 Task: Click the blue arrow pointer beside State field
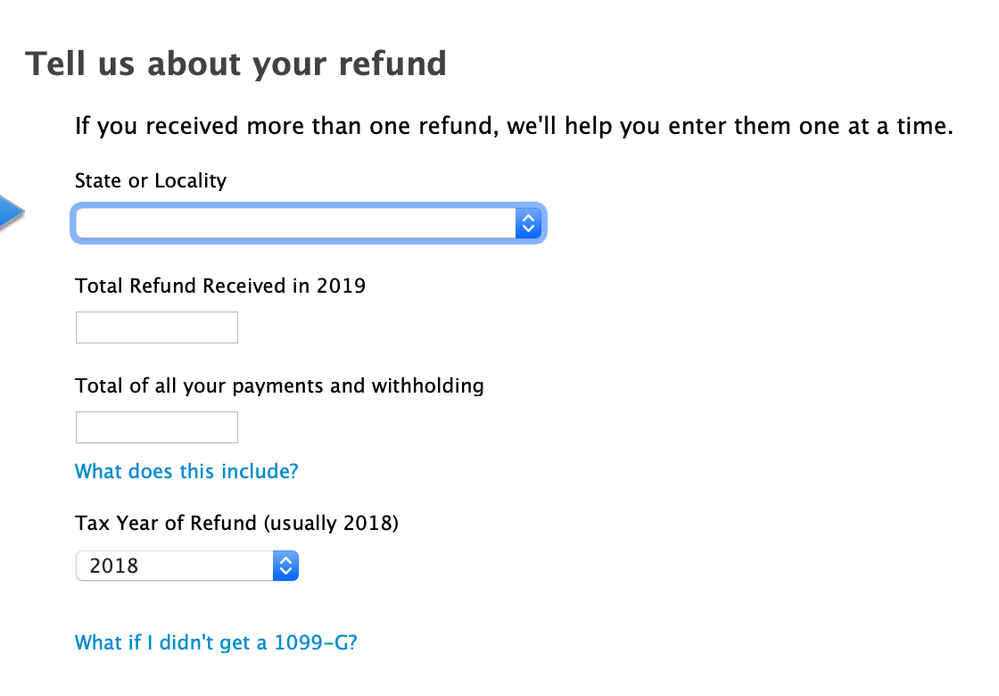(x=11, y=212)
